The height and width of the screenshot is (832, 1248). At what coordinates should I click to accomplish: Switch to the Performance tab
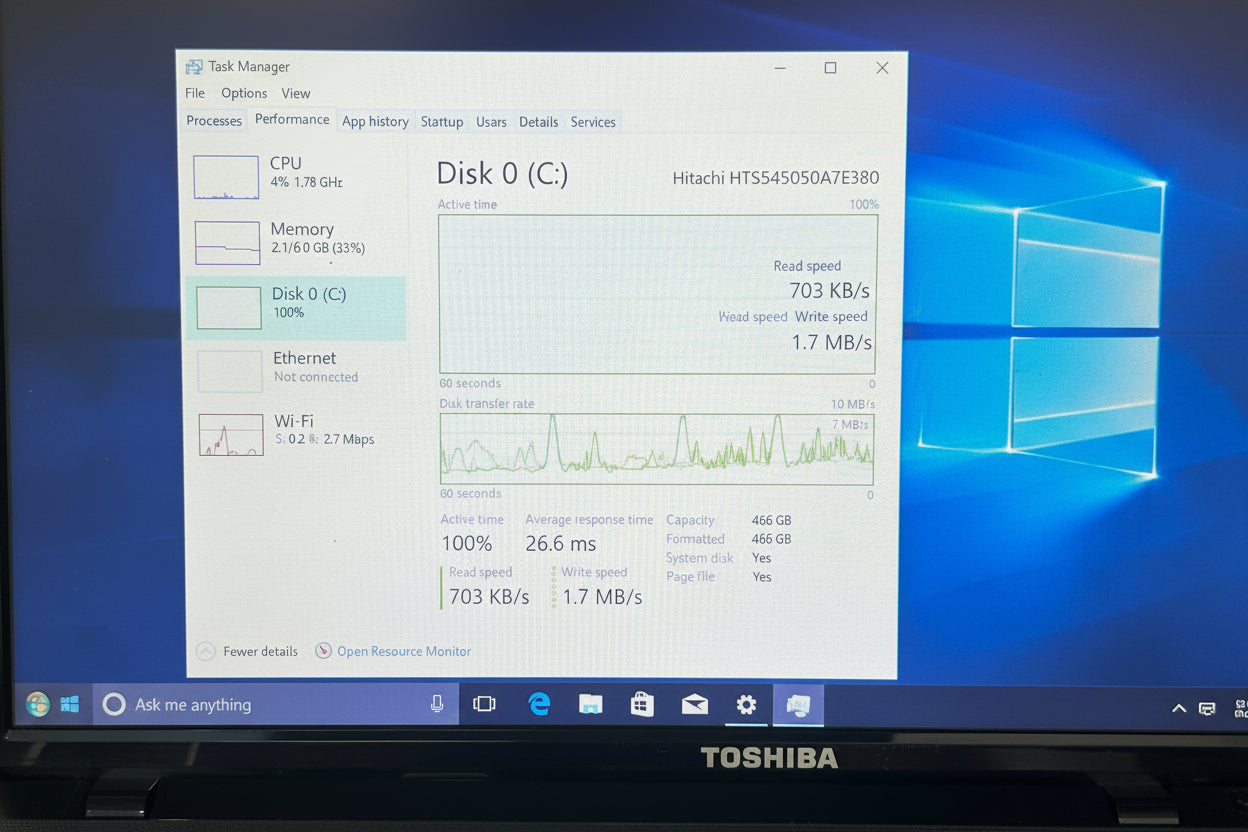[292, 119]
